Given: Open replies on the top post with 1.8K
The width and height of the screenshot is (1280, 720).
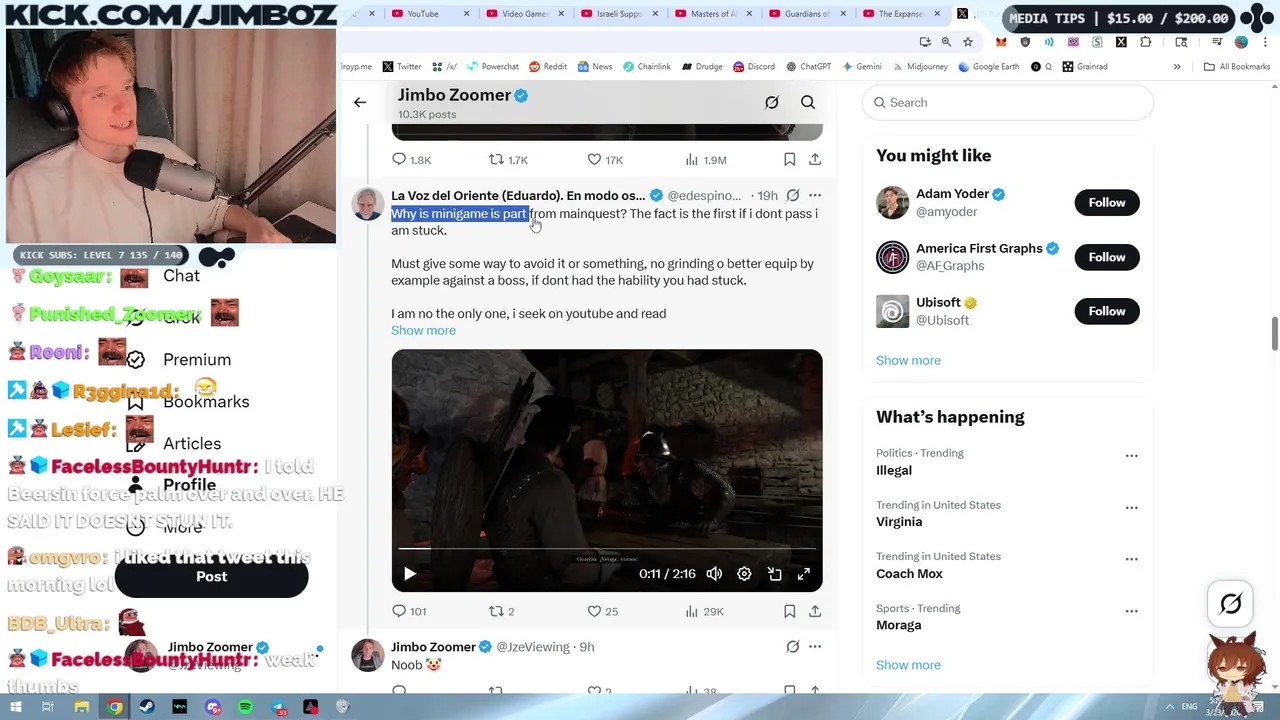Looking at the screenshot, I should click(411, 160).
